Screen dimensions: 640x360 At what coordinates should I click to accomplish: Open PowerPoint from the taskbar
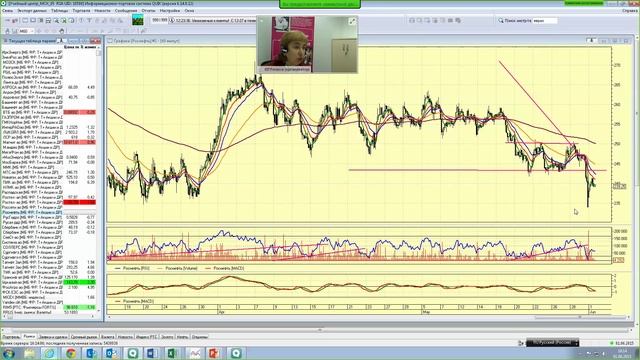coord(214,353)
